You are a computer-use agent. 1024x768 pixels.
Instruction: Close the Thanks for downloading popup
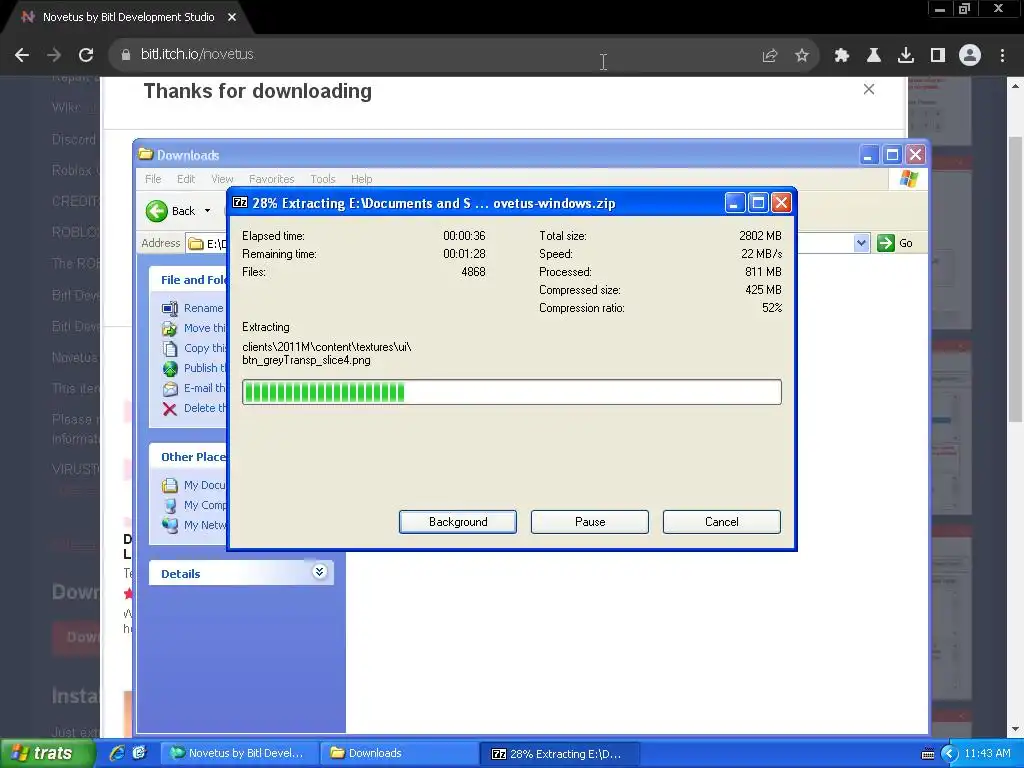click(x=869, y=89)
